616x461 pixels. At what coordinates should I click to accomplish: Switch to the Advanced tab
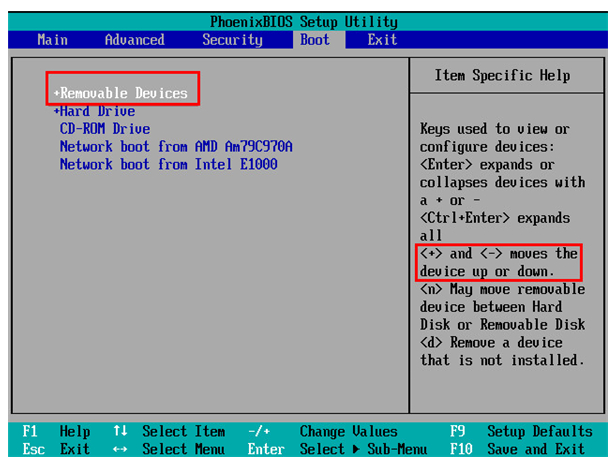pos(134,40)
